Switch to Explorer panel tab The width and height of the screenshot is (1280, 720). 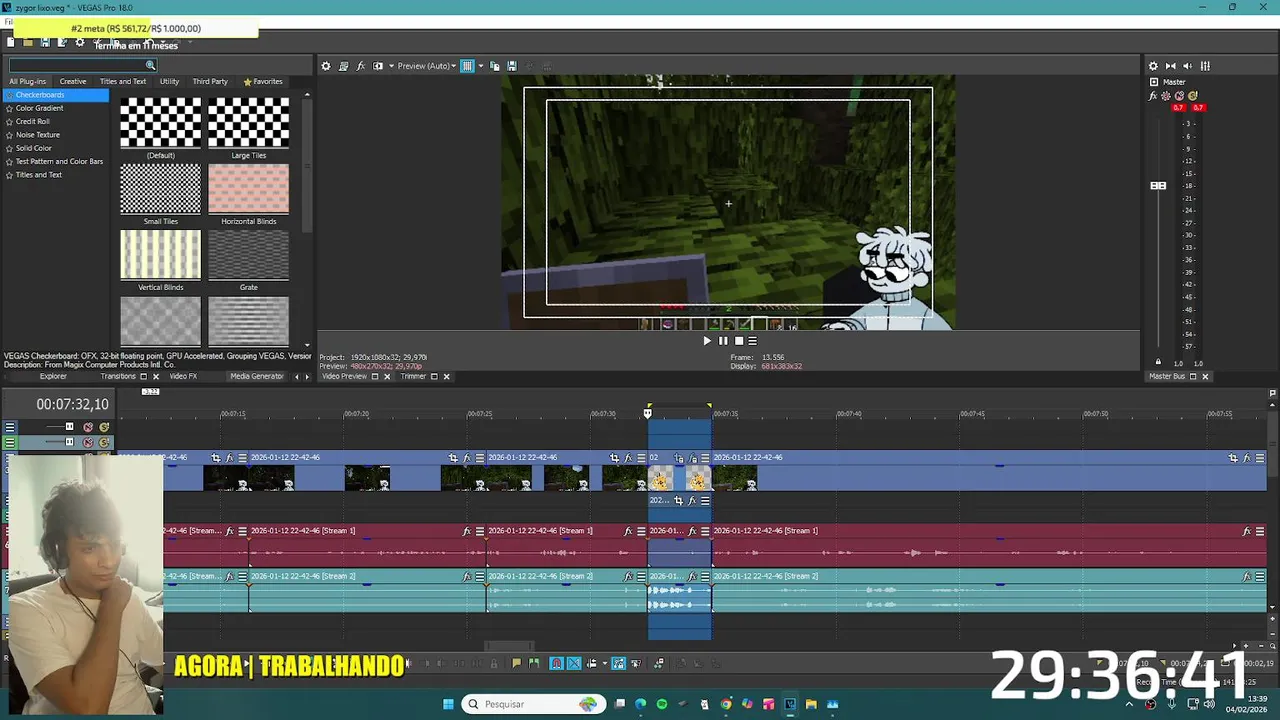[53, 376]
